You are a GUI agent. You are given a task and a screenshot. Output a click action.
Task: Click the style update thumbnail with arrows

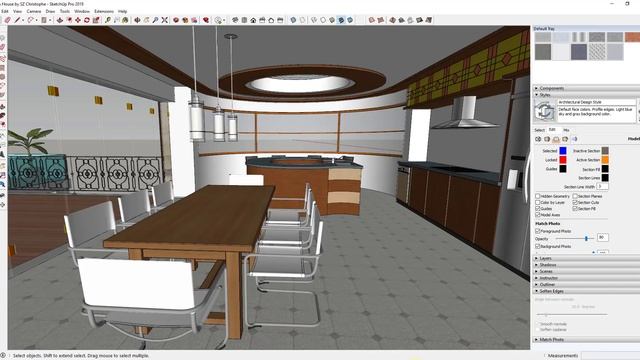click(544, 111)
